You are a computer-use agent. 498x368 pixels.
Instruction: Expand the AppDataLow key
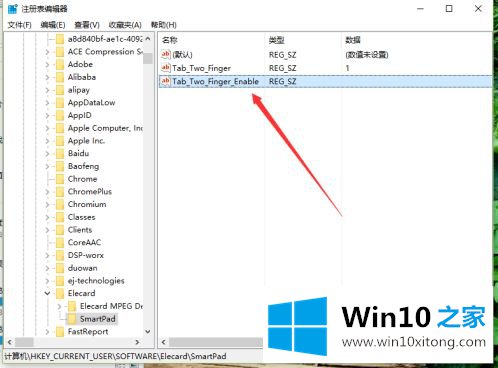click(x=47, y=103)
